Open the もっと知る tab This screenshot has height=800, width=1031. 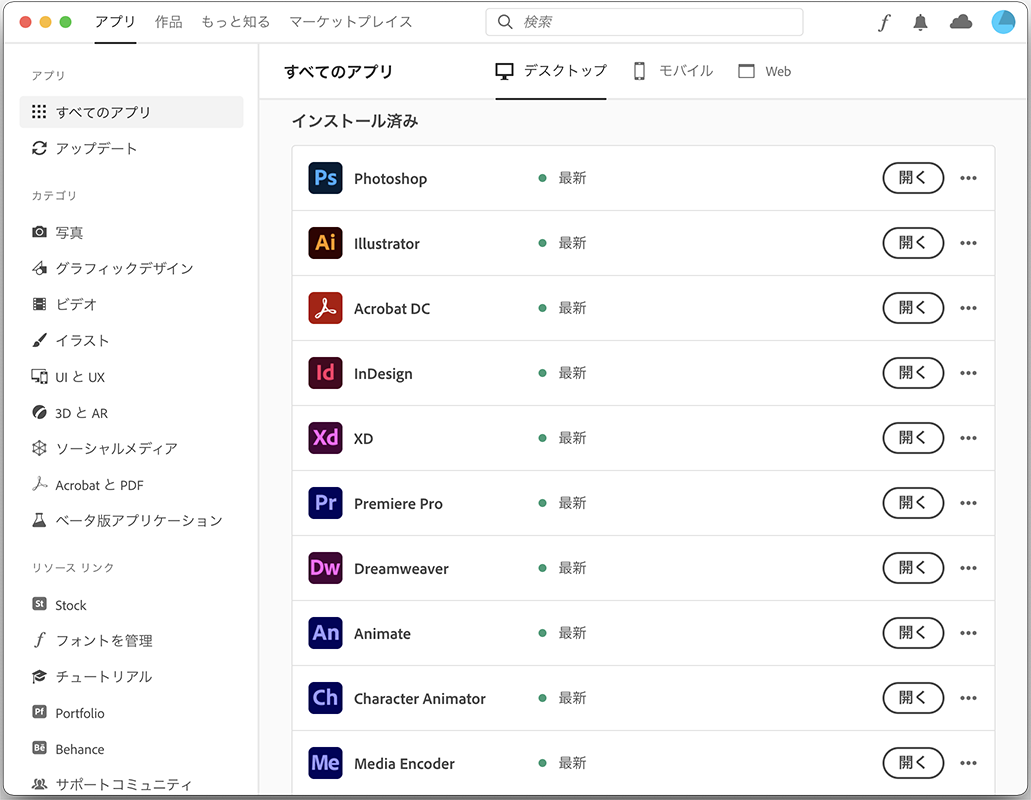pyautogui.click(x=235, y=22)
